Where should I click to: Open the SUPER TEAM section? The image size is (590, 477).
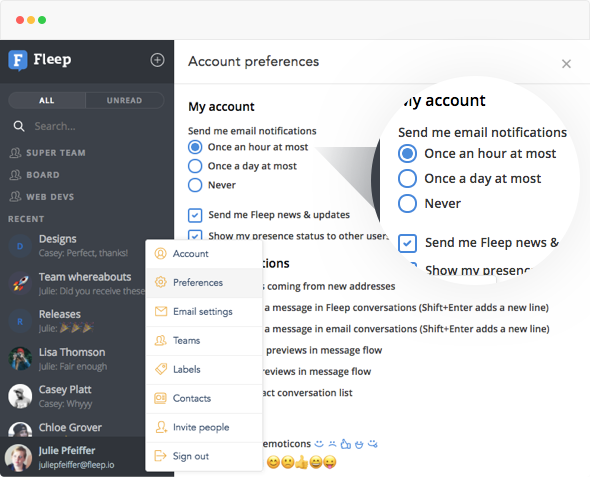coord(56,153)
